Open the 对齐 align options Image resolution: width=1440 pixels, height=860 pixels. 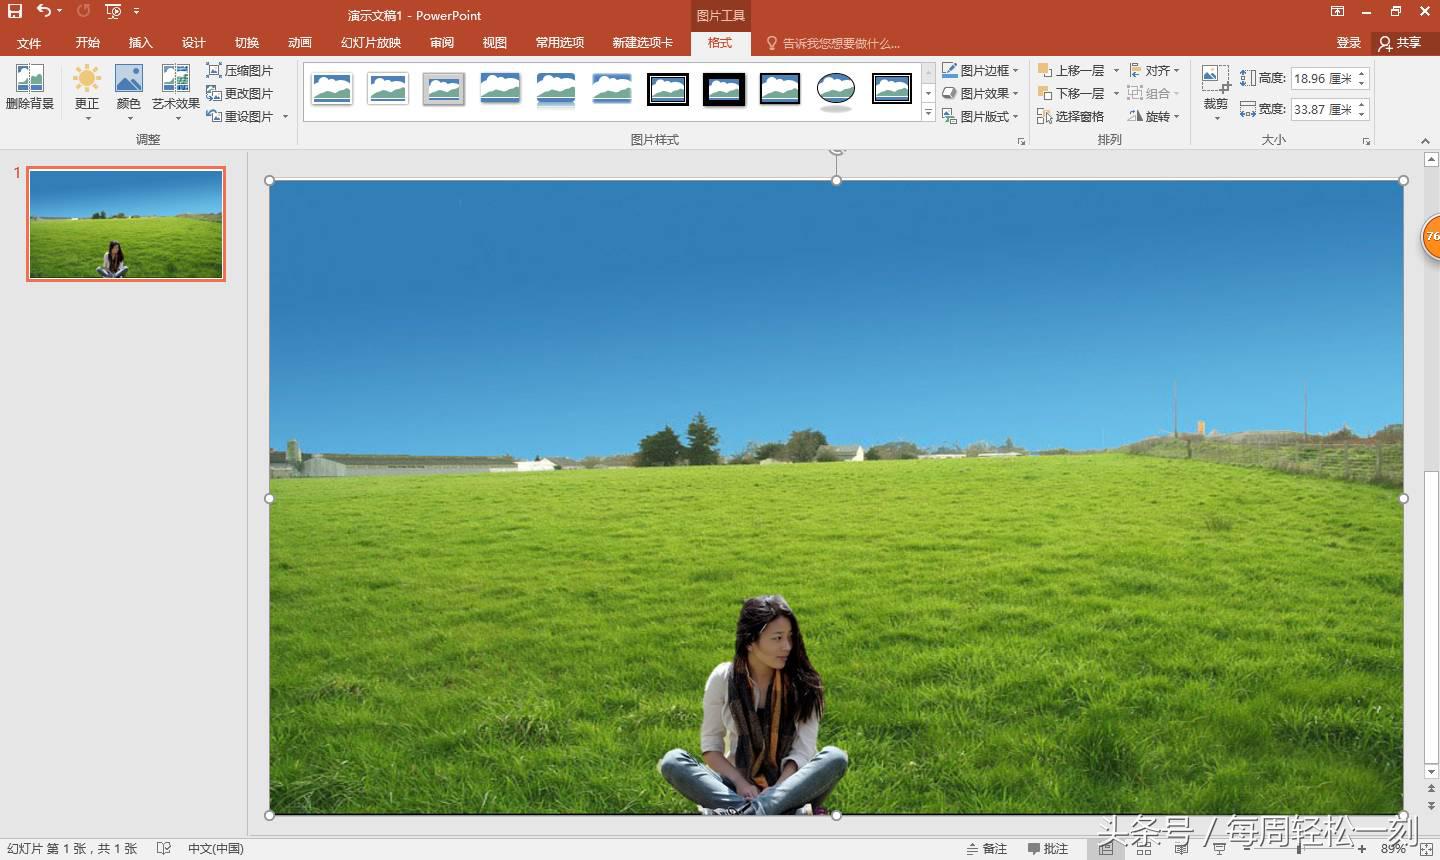point(1154,70)
